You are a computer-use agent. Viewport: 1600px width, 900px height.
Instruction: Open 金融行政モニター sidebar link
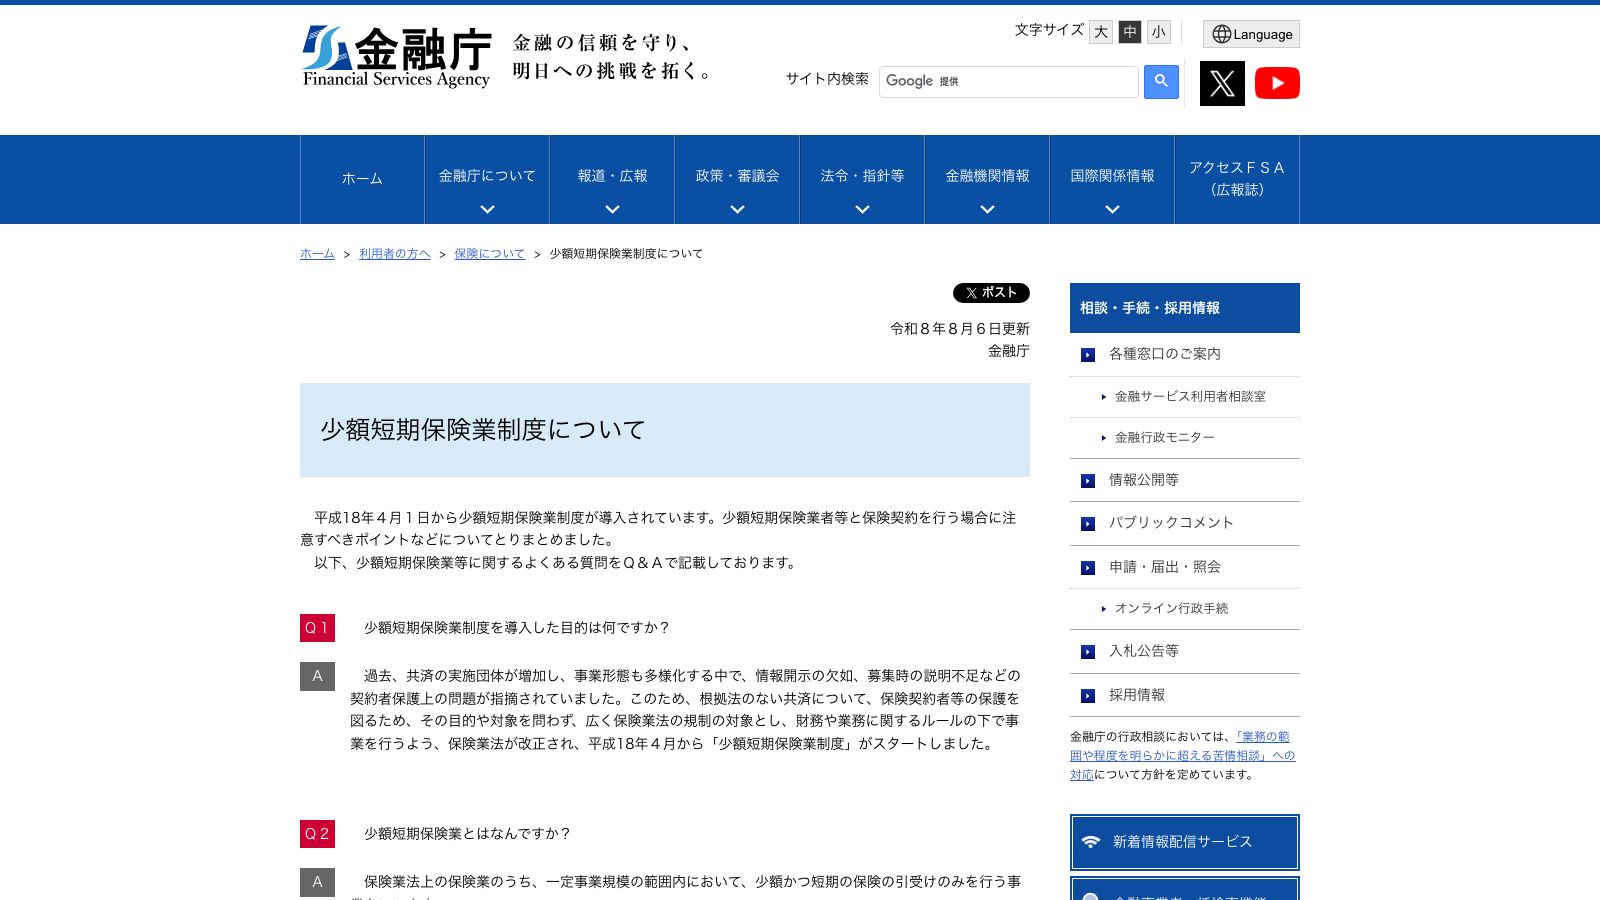(1165, 438)
